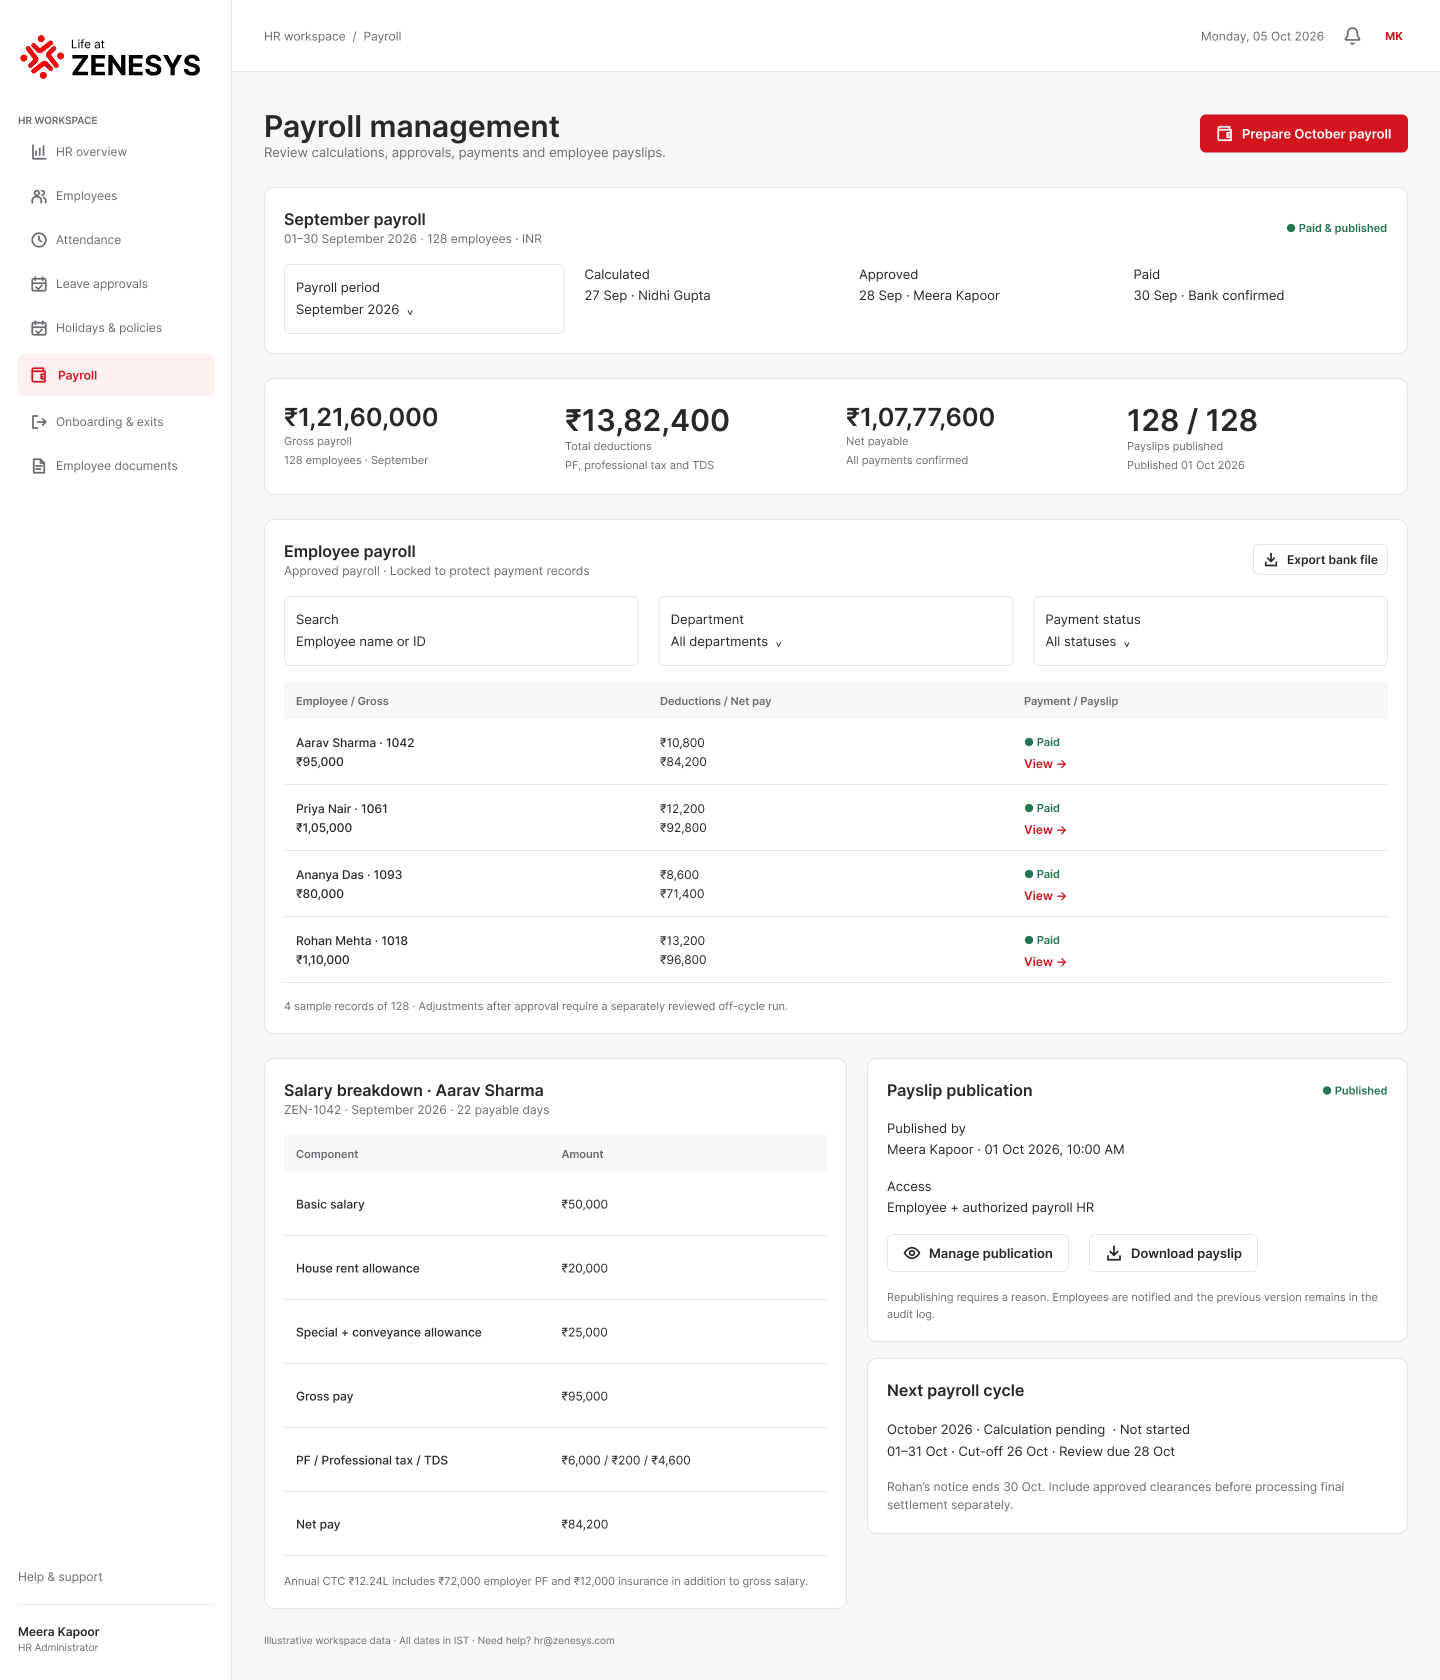Click the download icon on Download payslip
This screenshot has height=1680, width=1440.
tap(1114, 1253)
